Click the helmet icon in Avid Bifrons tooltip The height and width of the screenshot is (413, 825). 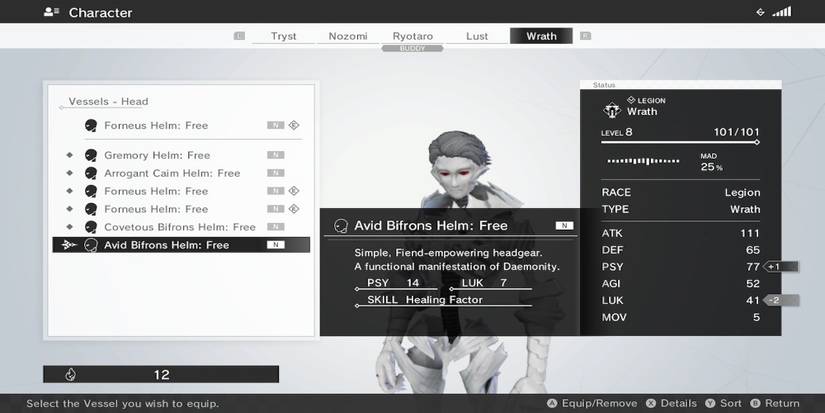(x=340, y=225)
